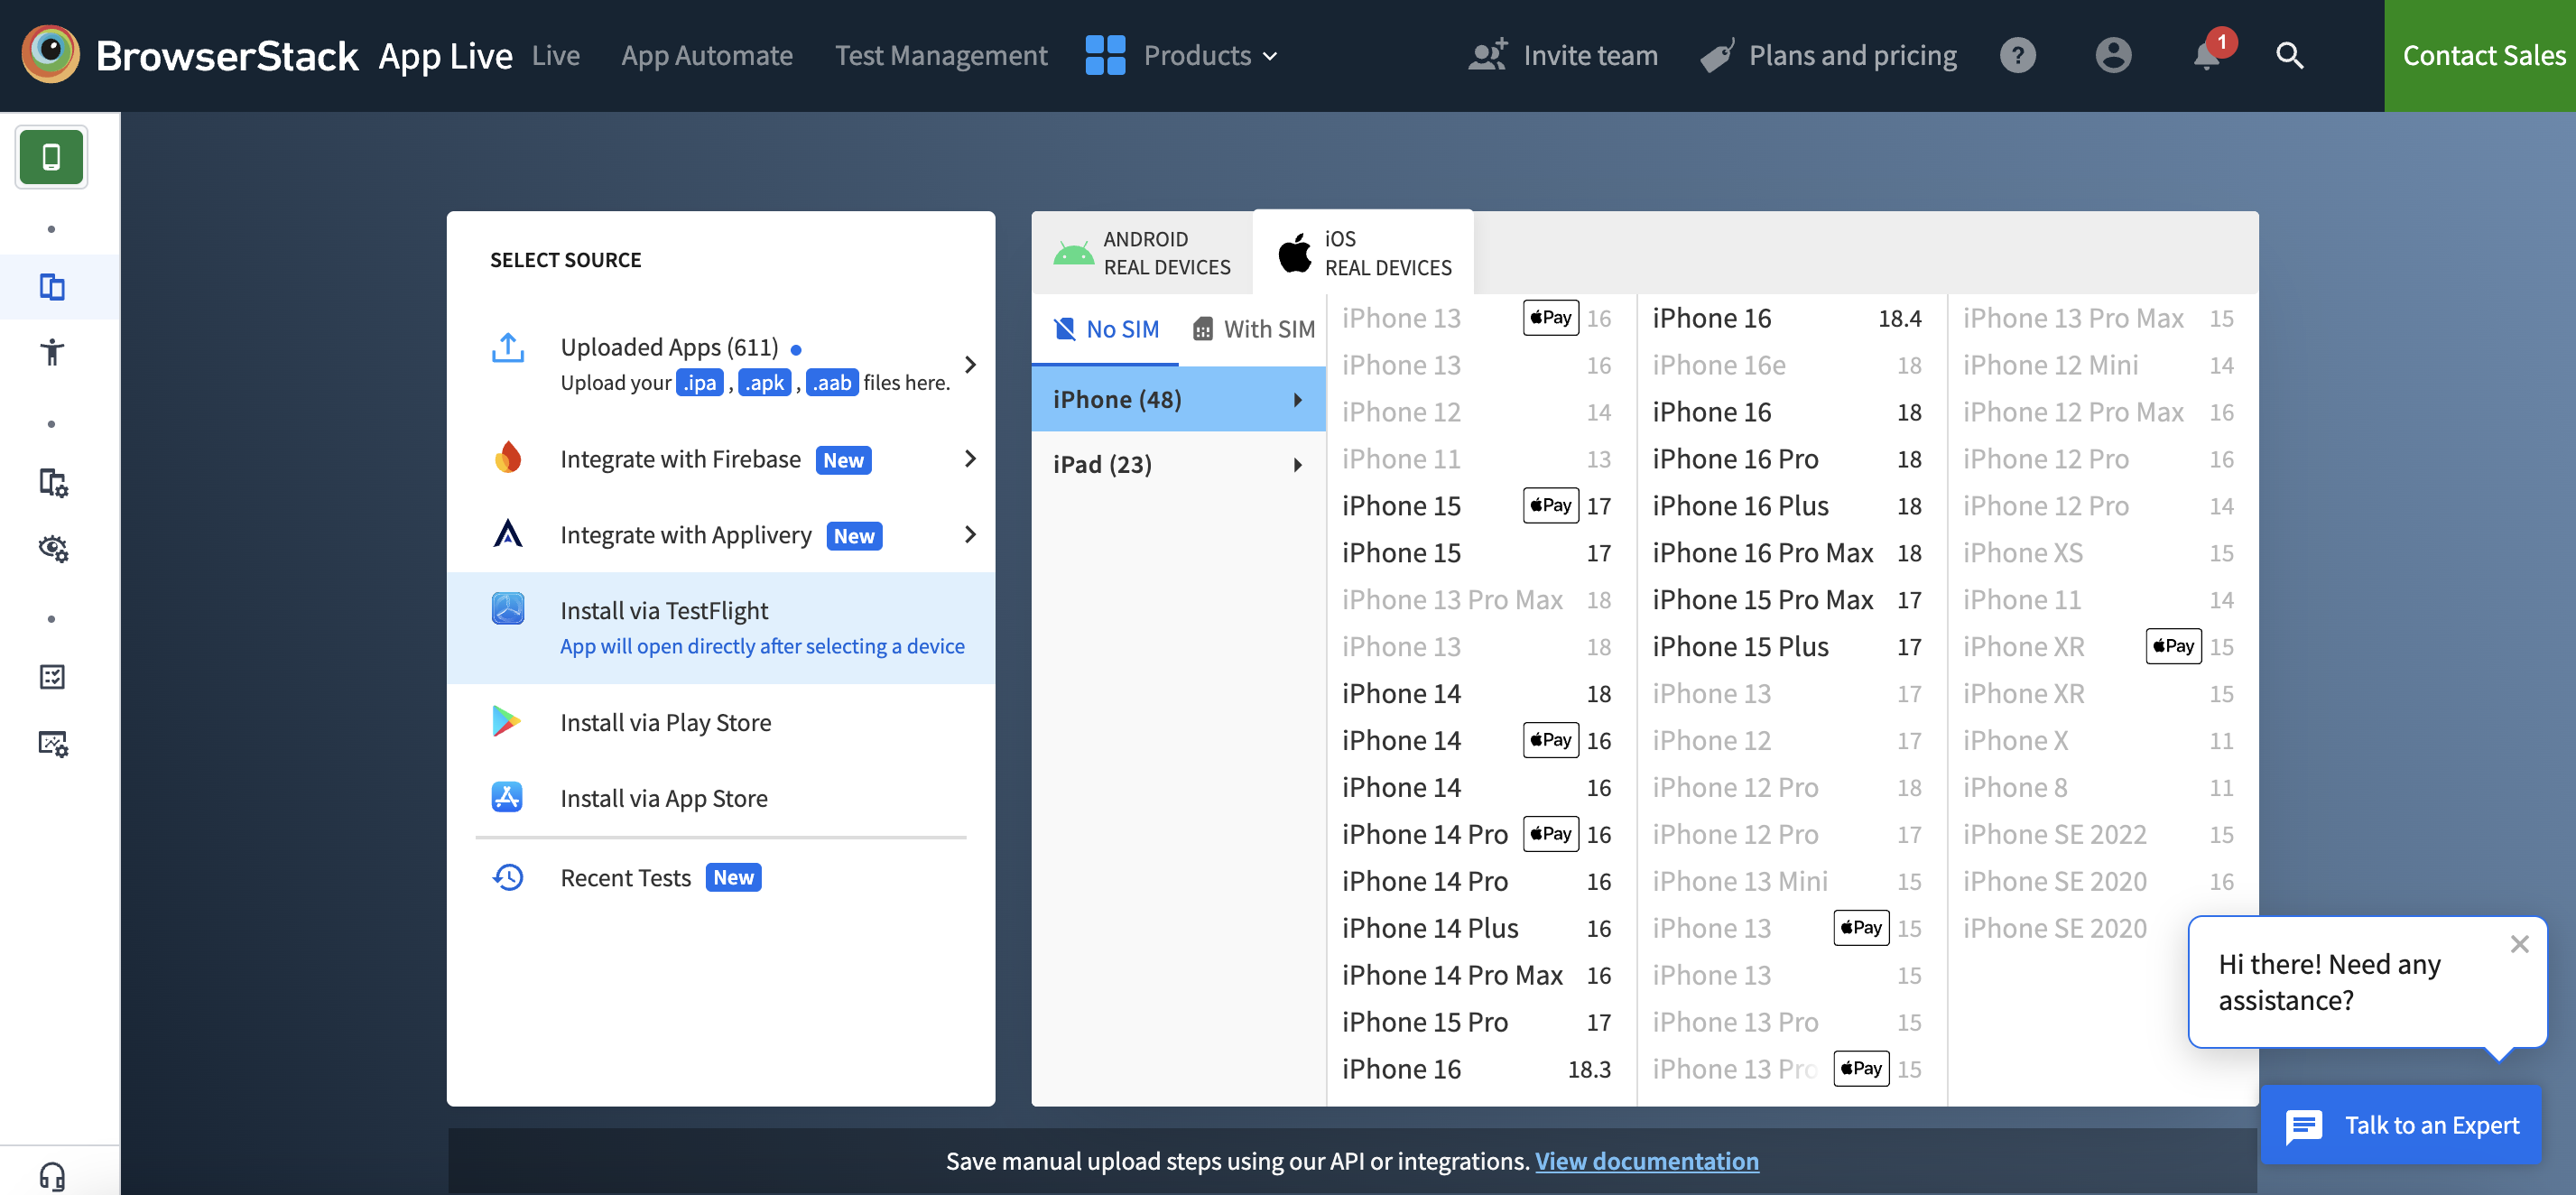Select Install via App Store source

pyautogui.click(x=721, y=798)
